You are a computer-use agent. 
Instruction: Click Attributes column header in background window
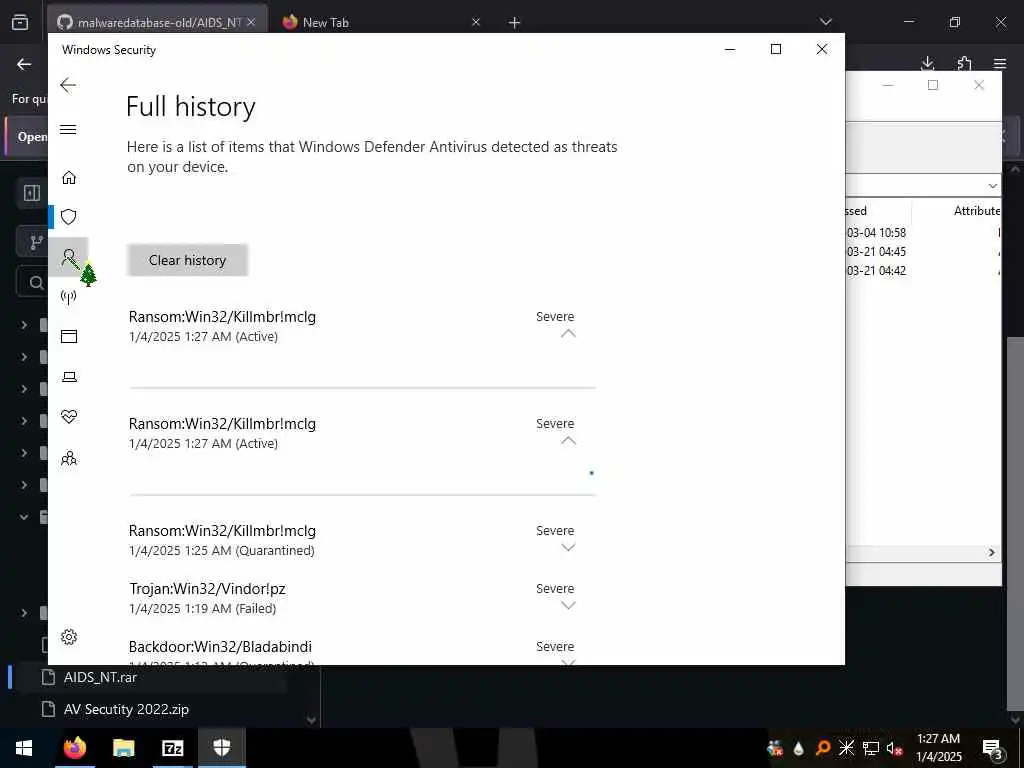(x=976, y=211)
